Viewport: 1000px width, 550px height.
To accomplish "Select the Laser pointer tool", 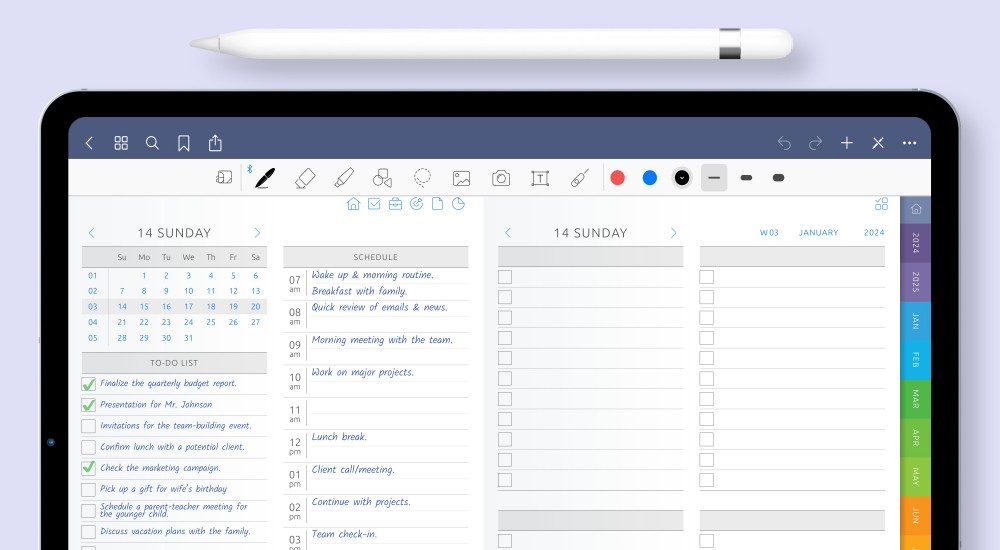I will (x=580, y=178).
